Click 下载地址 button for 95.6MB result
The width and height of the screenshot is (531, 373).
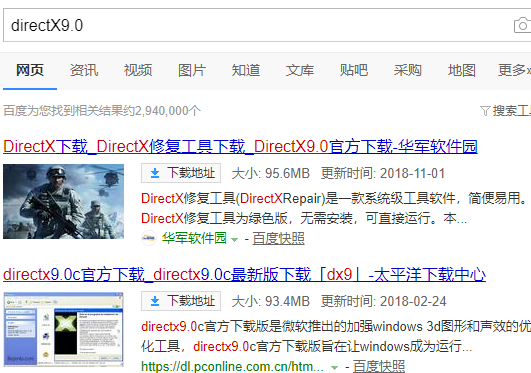coord(181,173)
